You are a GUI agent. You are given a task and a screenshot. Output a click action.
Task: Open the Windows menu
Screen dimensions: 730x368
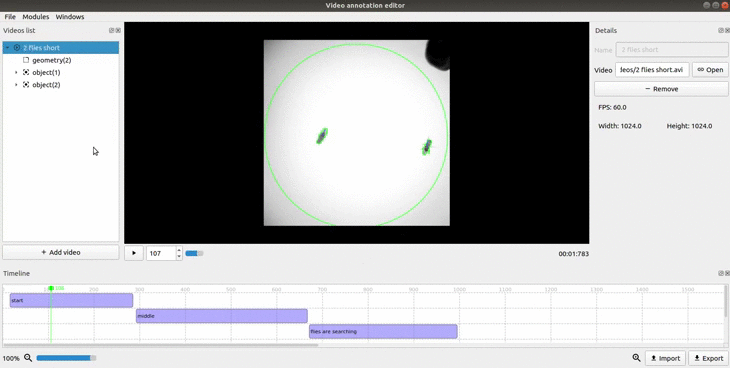point(70,17)
